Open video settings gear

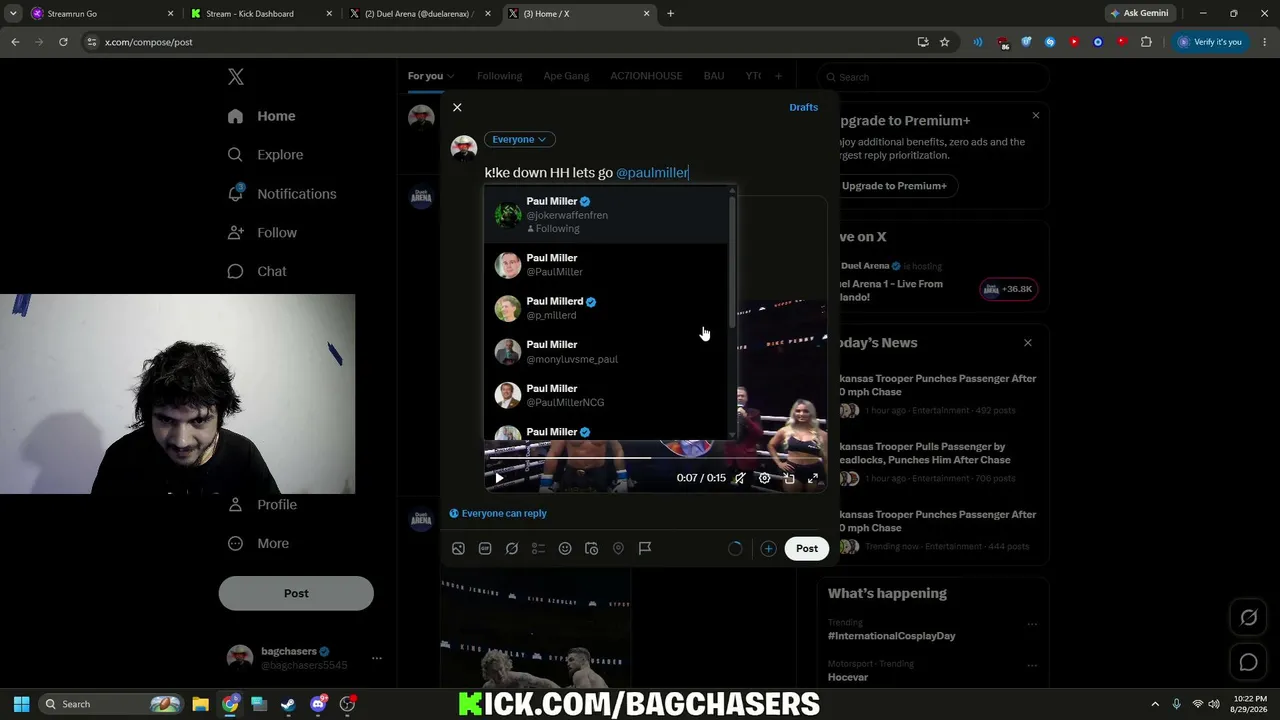tap(764, 478)
